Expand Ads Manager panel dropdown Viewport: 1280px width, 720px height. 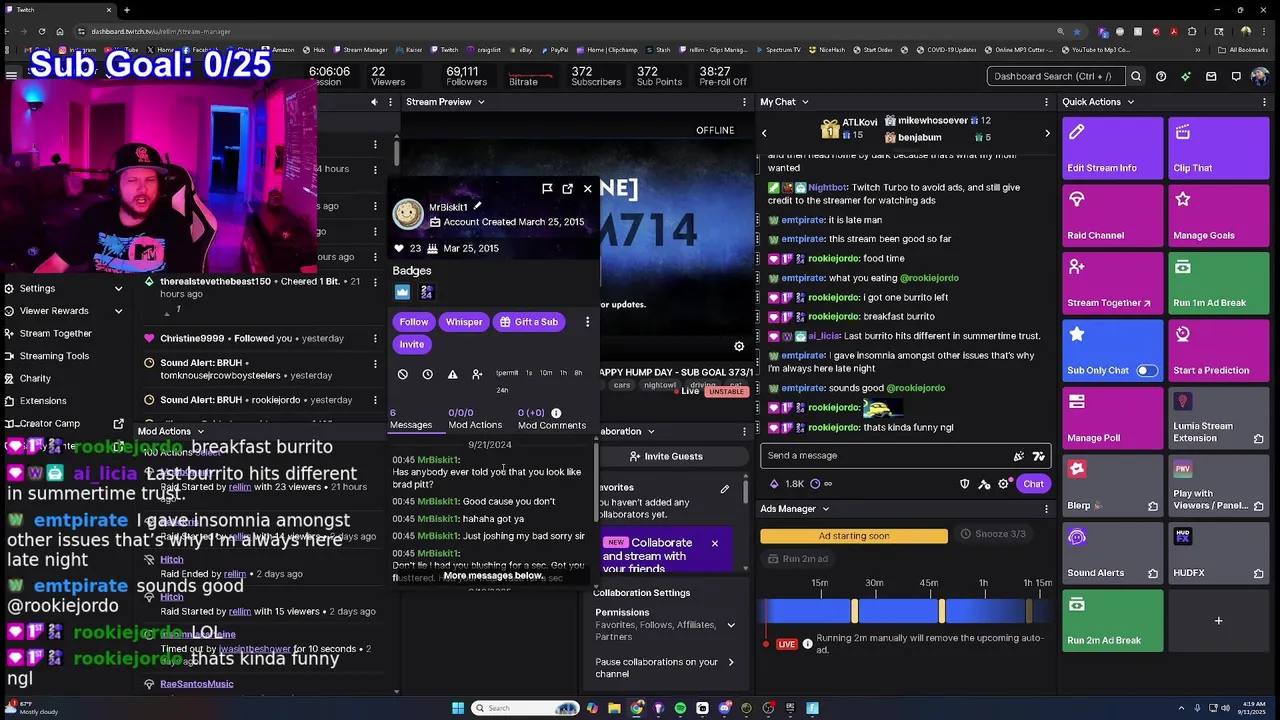pos(825,509)
